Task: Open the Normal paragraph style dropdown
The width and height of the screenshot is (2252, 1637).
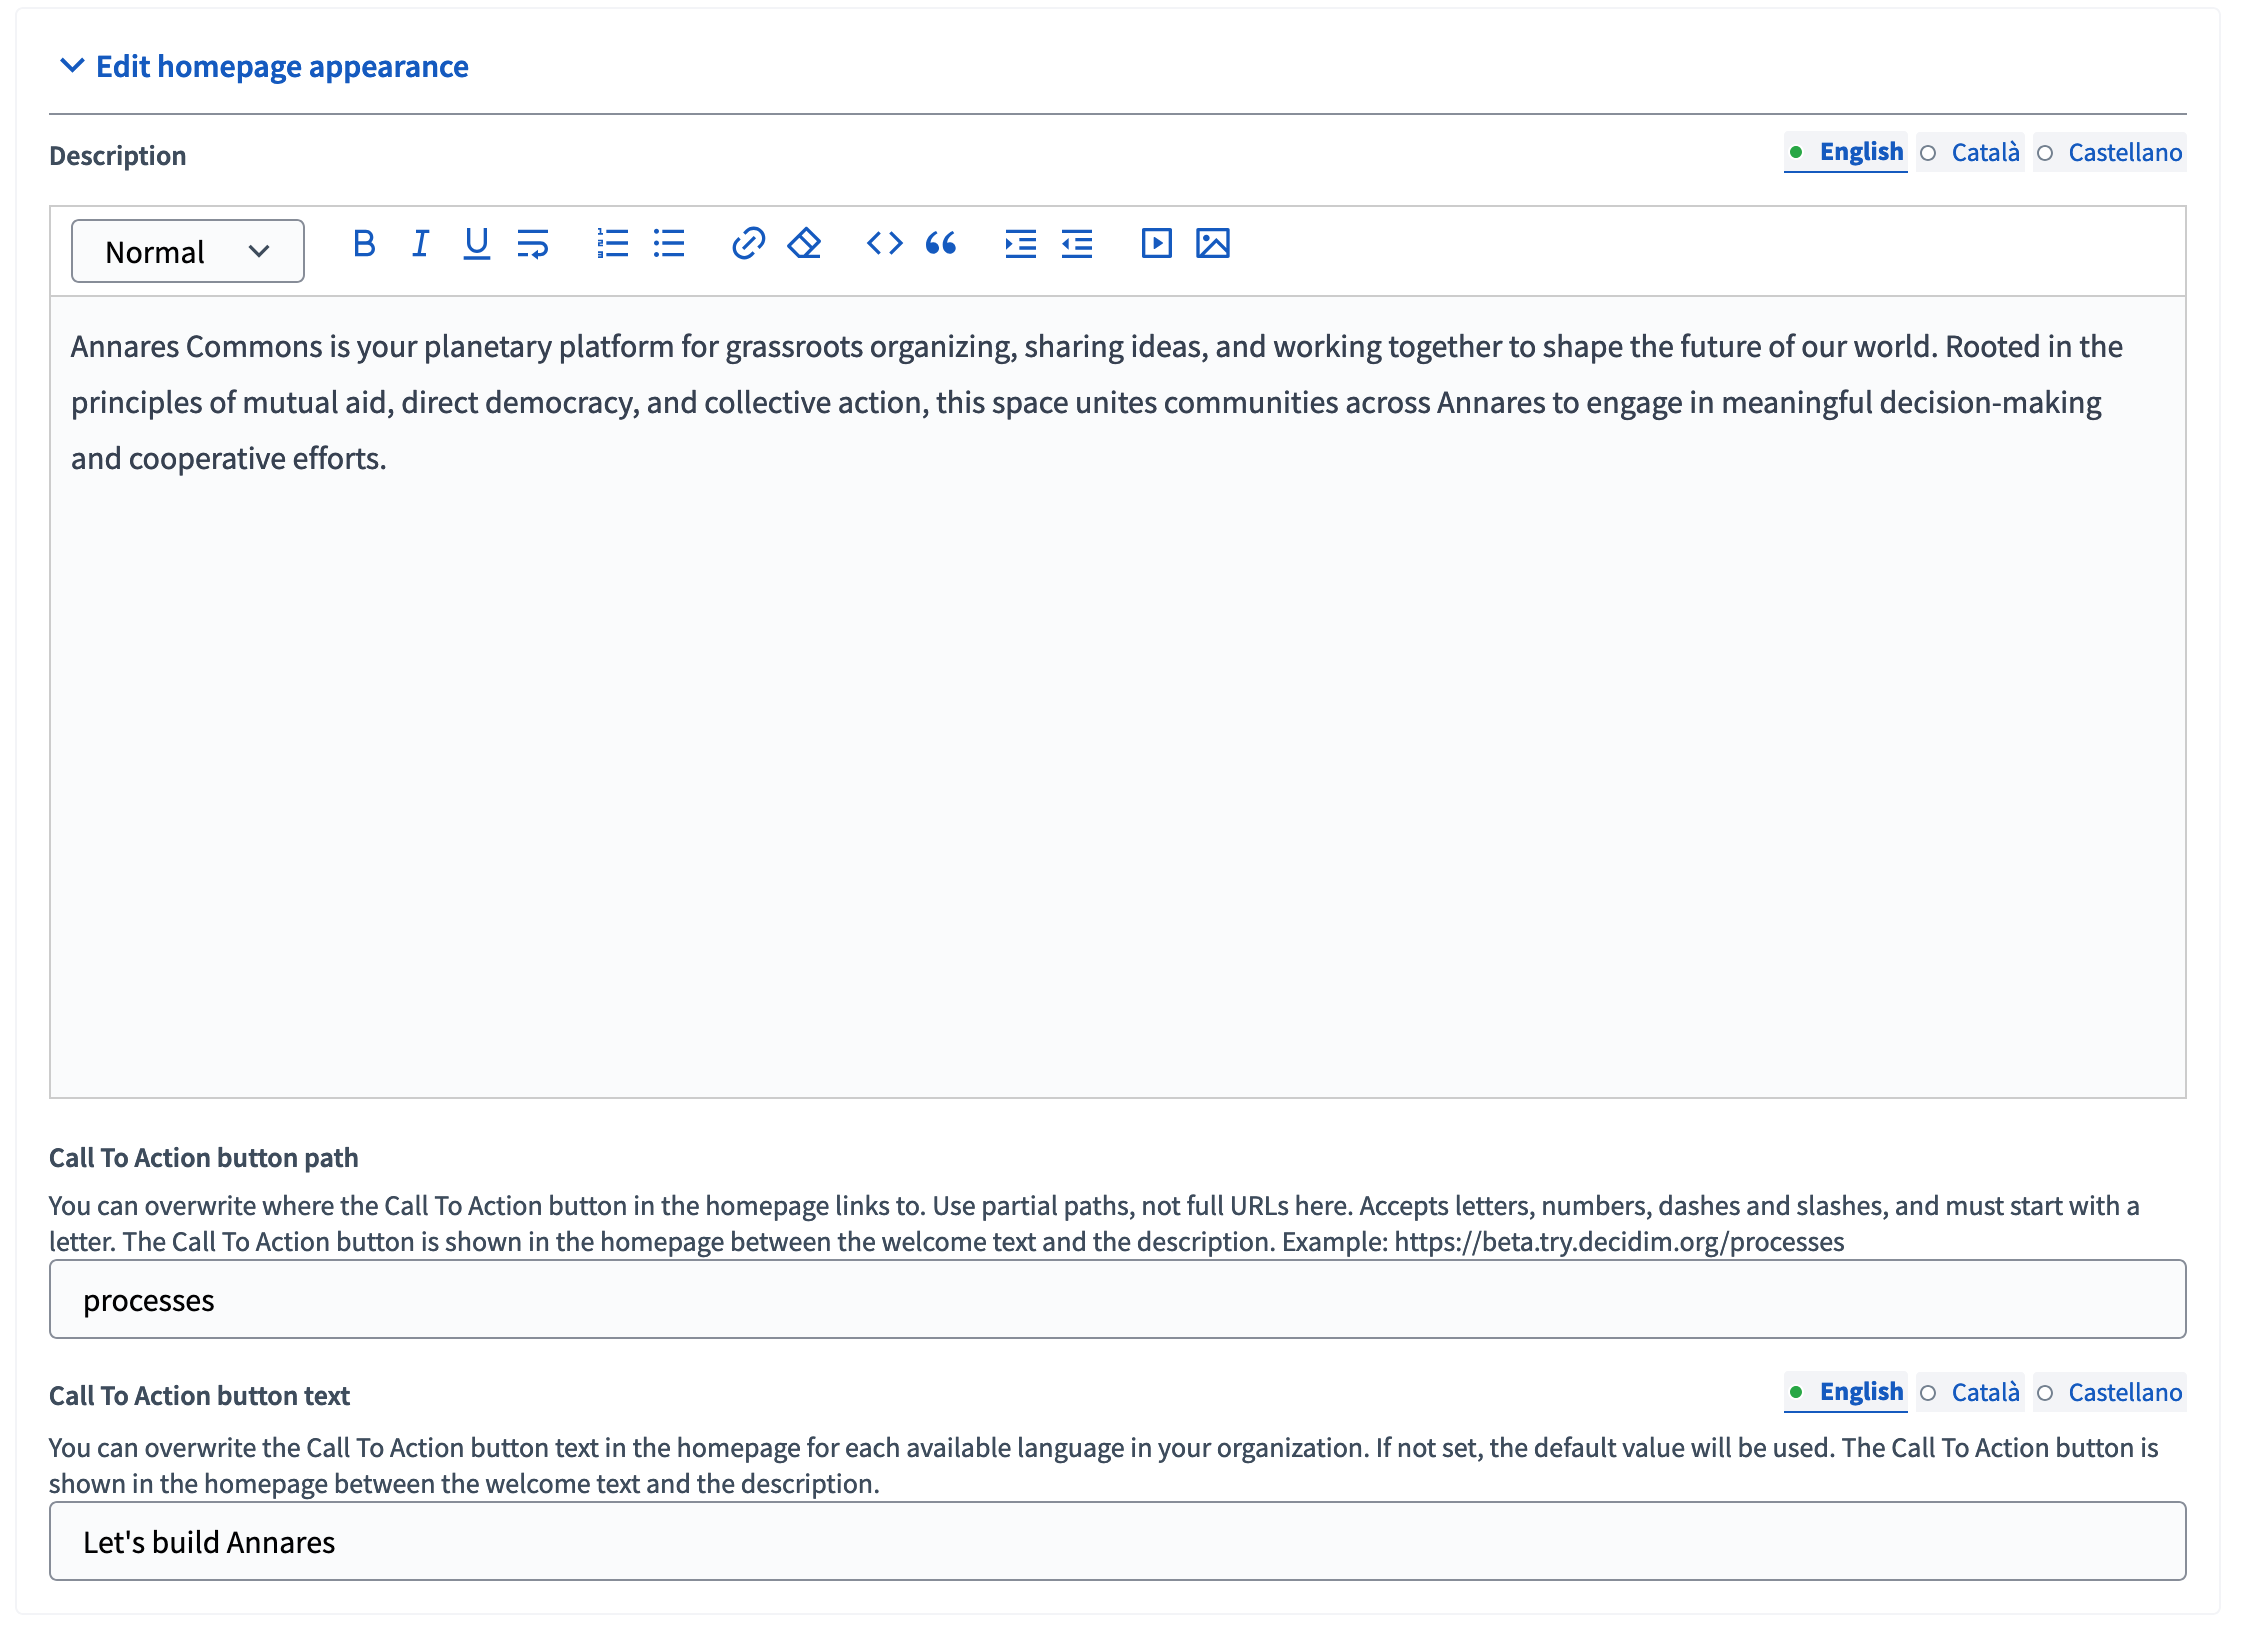Action: (187, 251)
